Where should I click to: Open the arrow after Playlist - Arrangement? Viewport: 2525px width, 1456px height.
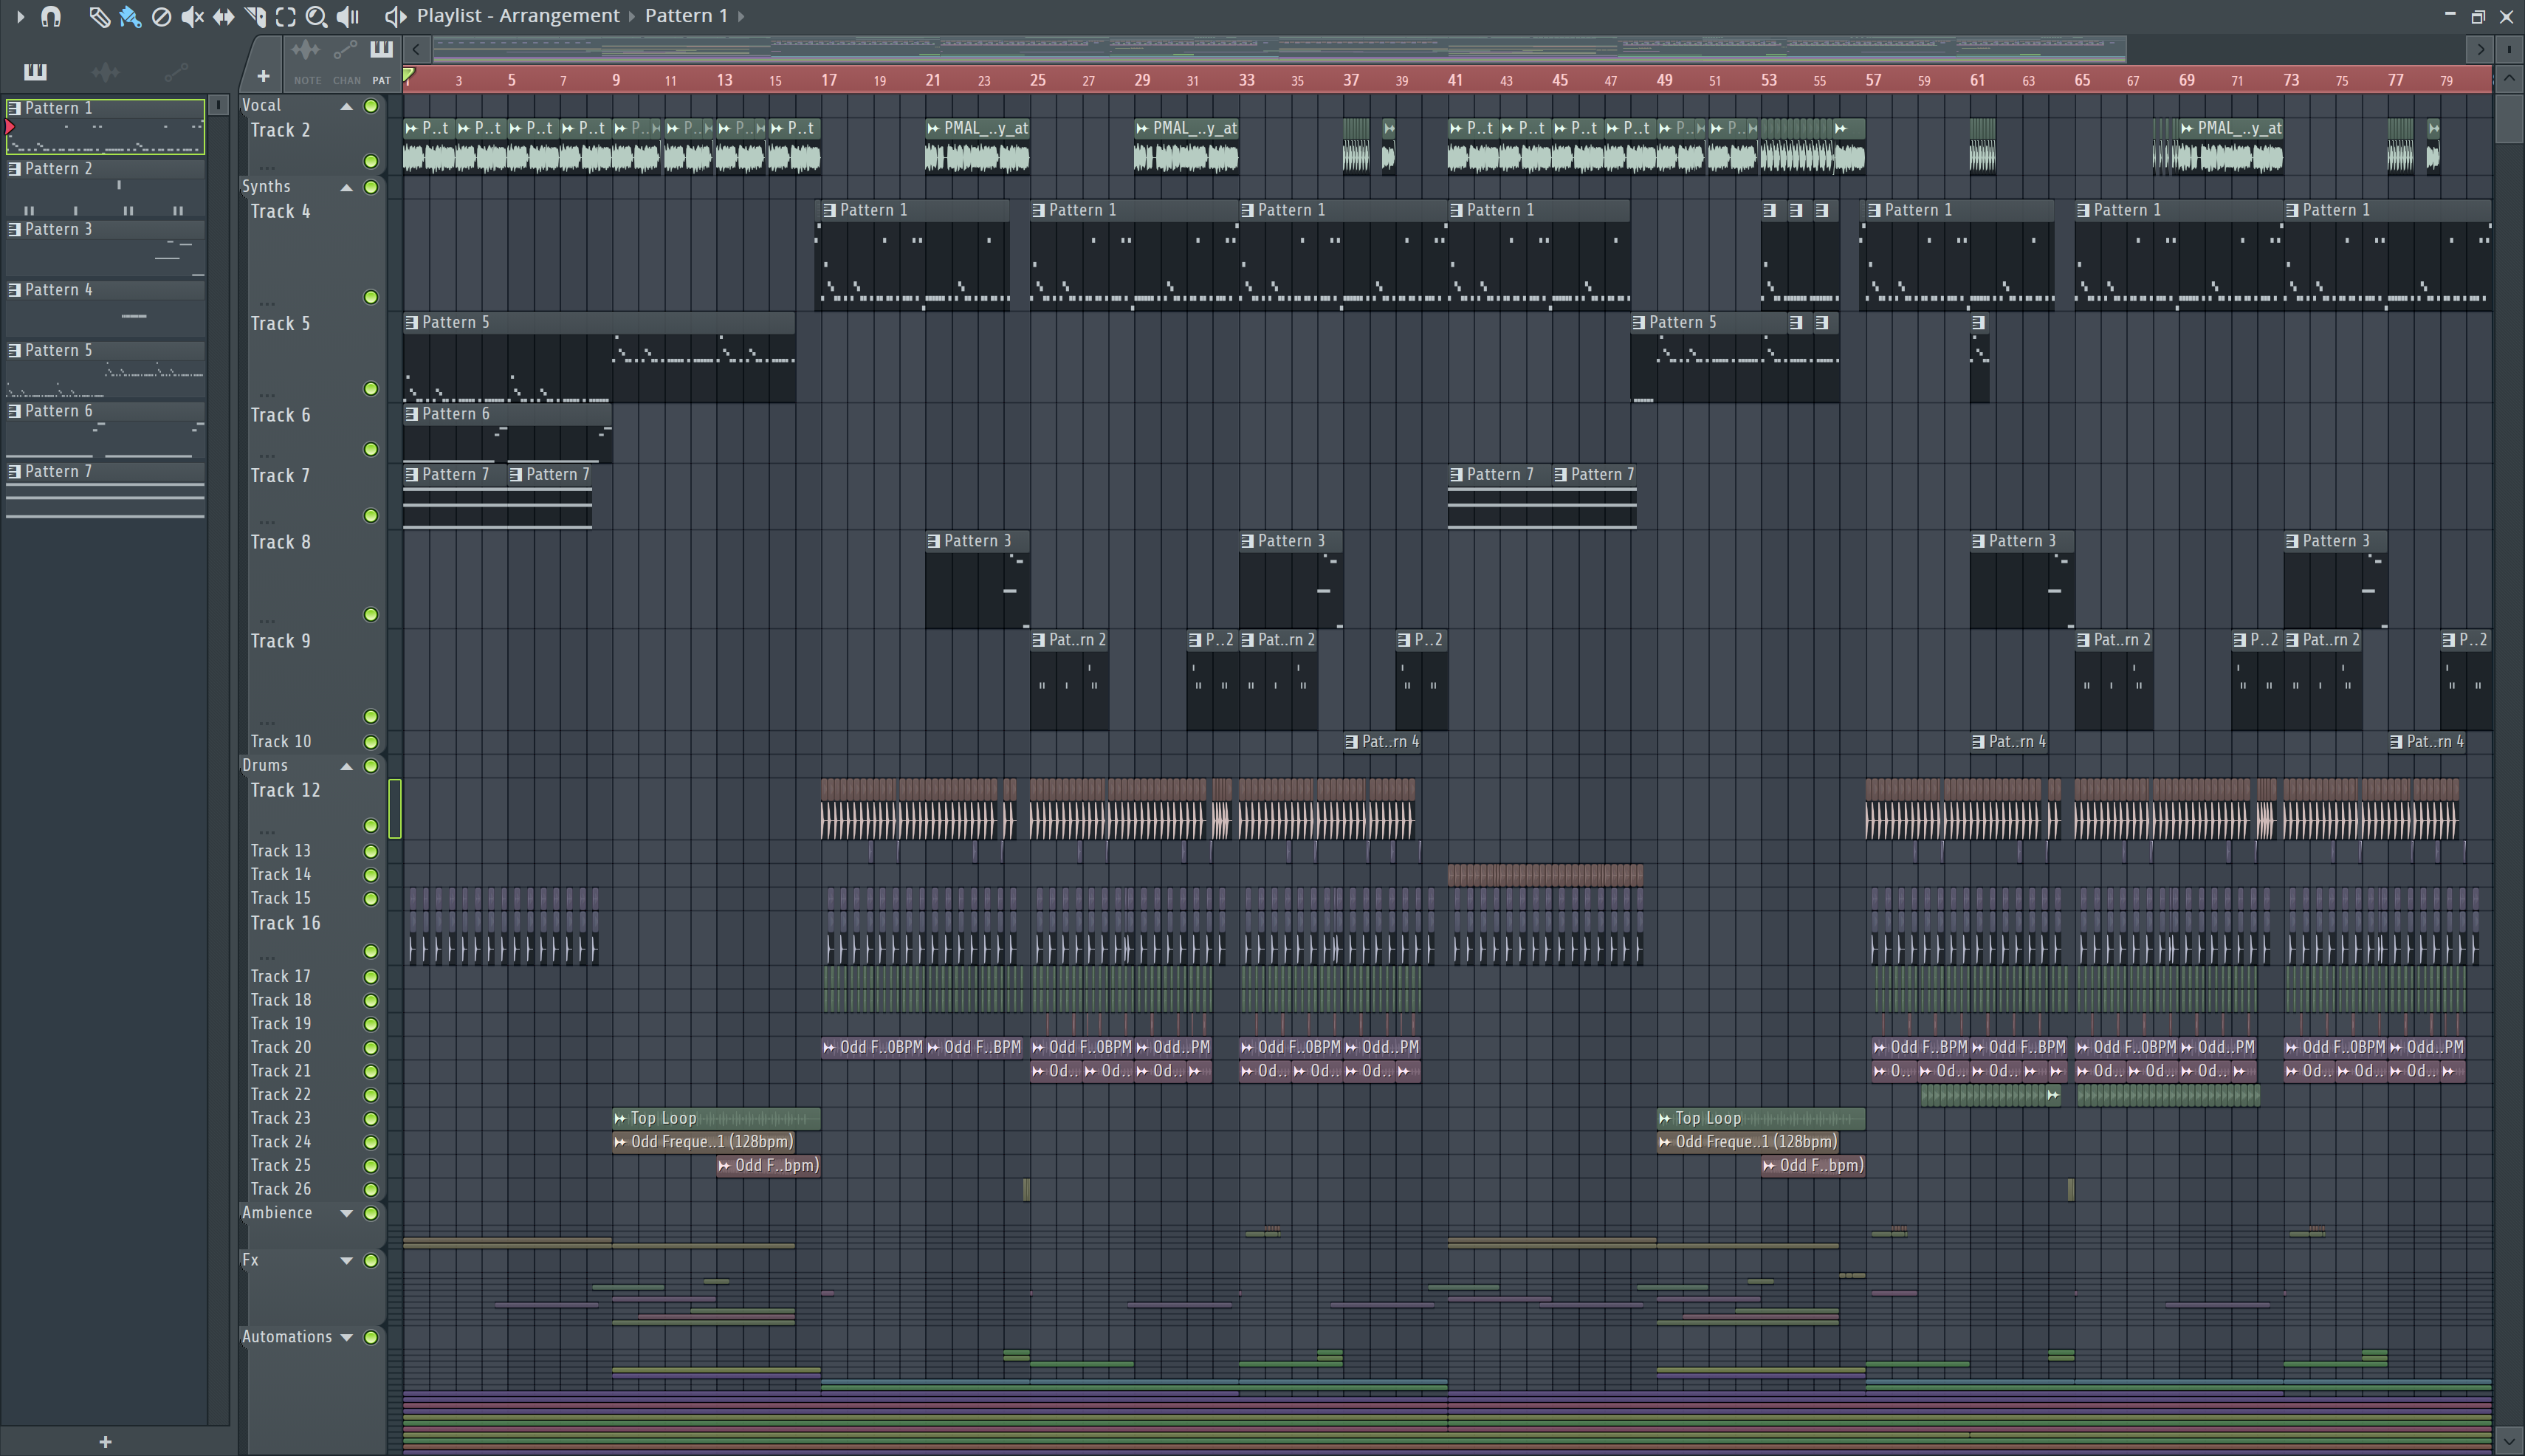tap(632, 16)
